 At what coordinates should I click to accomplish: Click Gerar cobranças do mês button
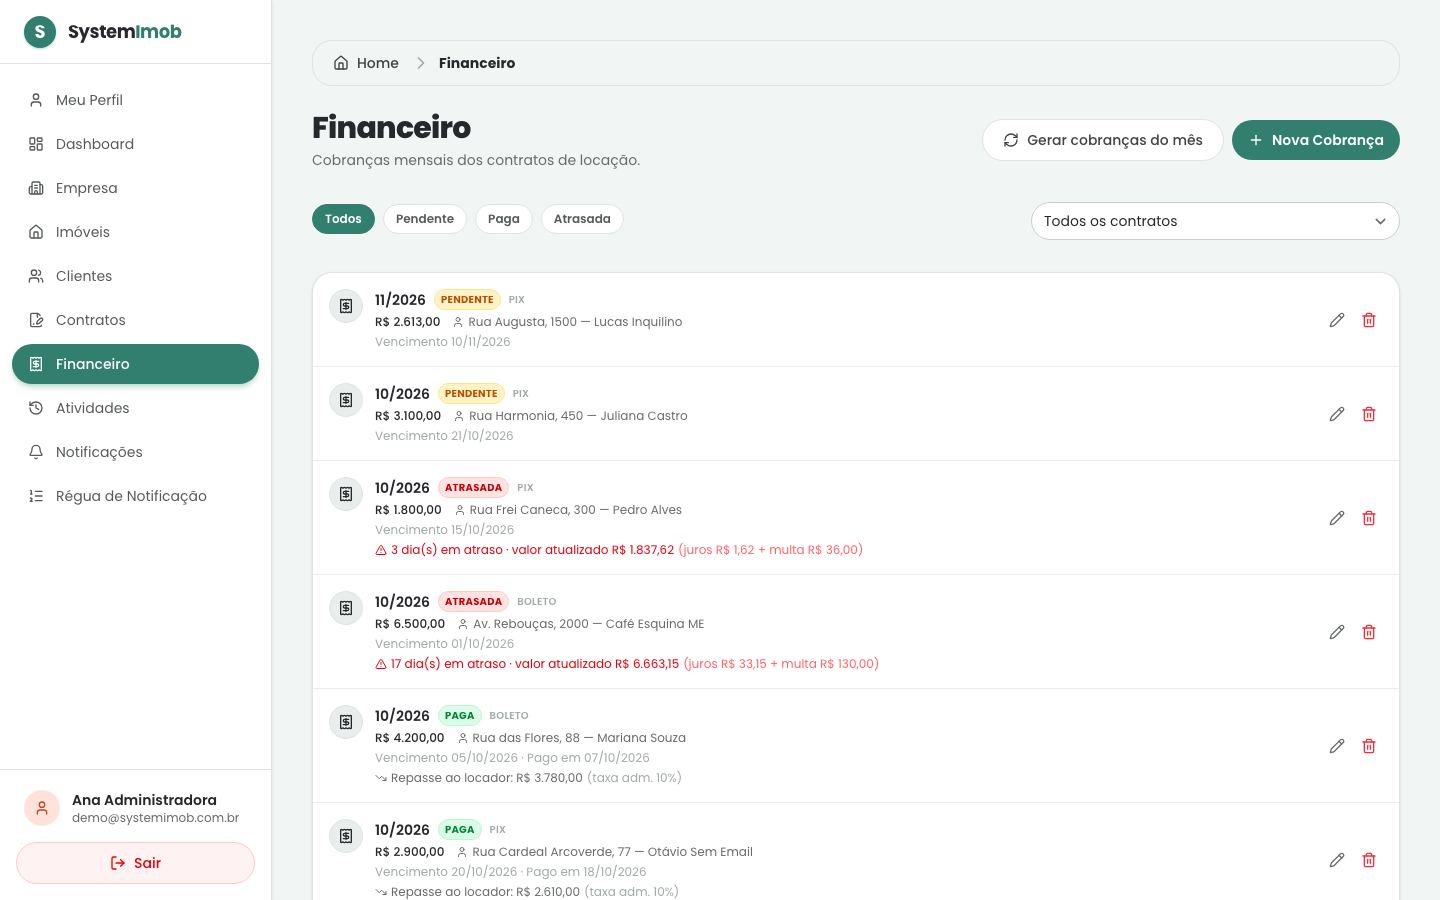pyautogui.click(x=1103, y=140)
